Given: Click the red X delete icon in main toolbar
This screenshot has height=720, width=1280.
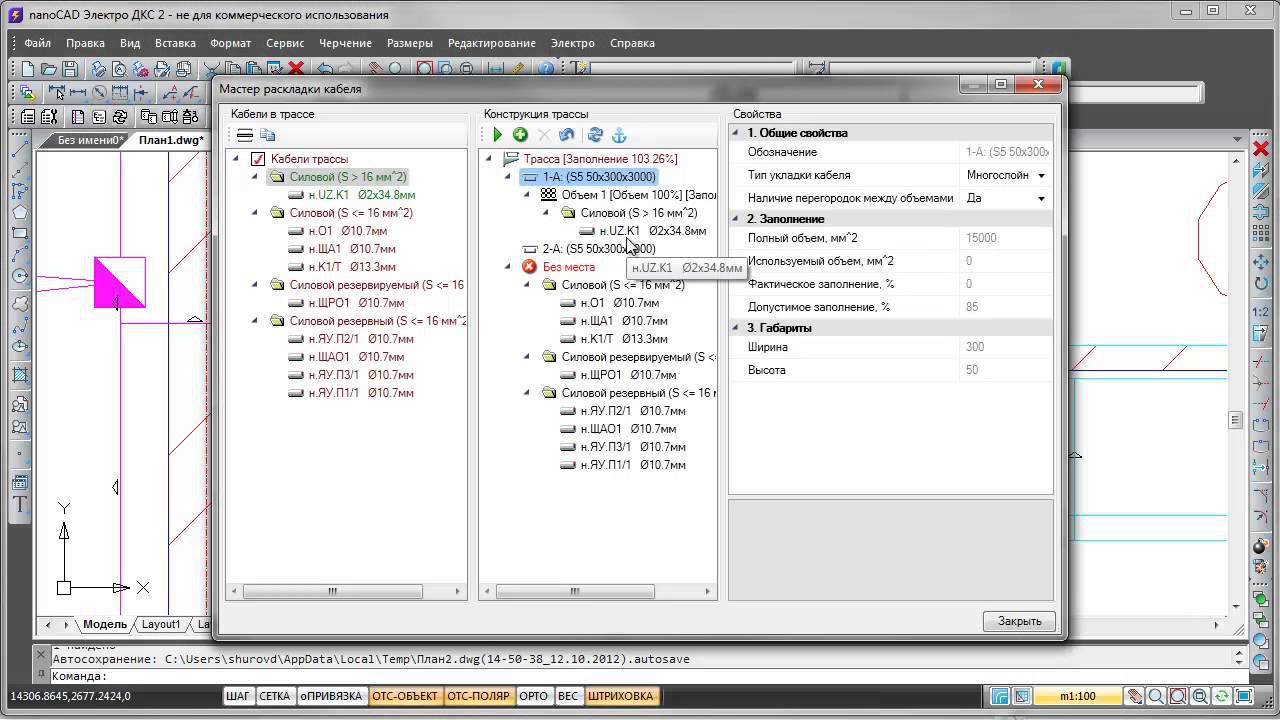Looking at the screenshot, I should (x=296, y=69).
